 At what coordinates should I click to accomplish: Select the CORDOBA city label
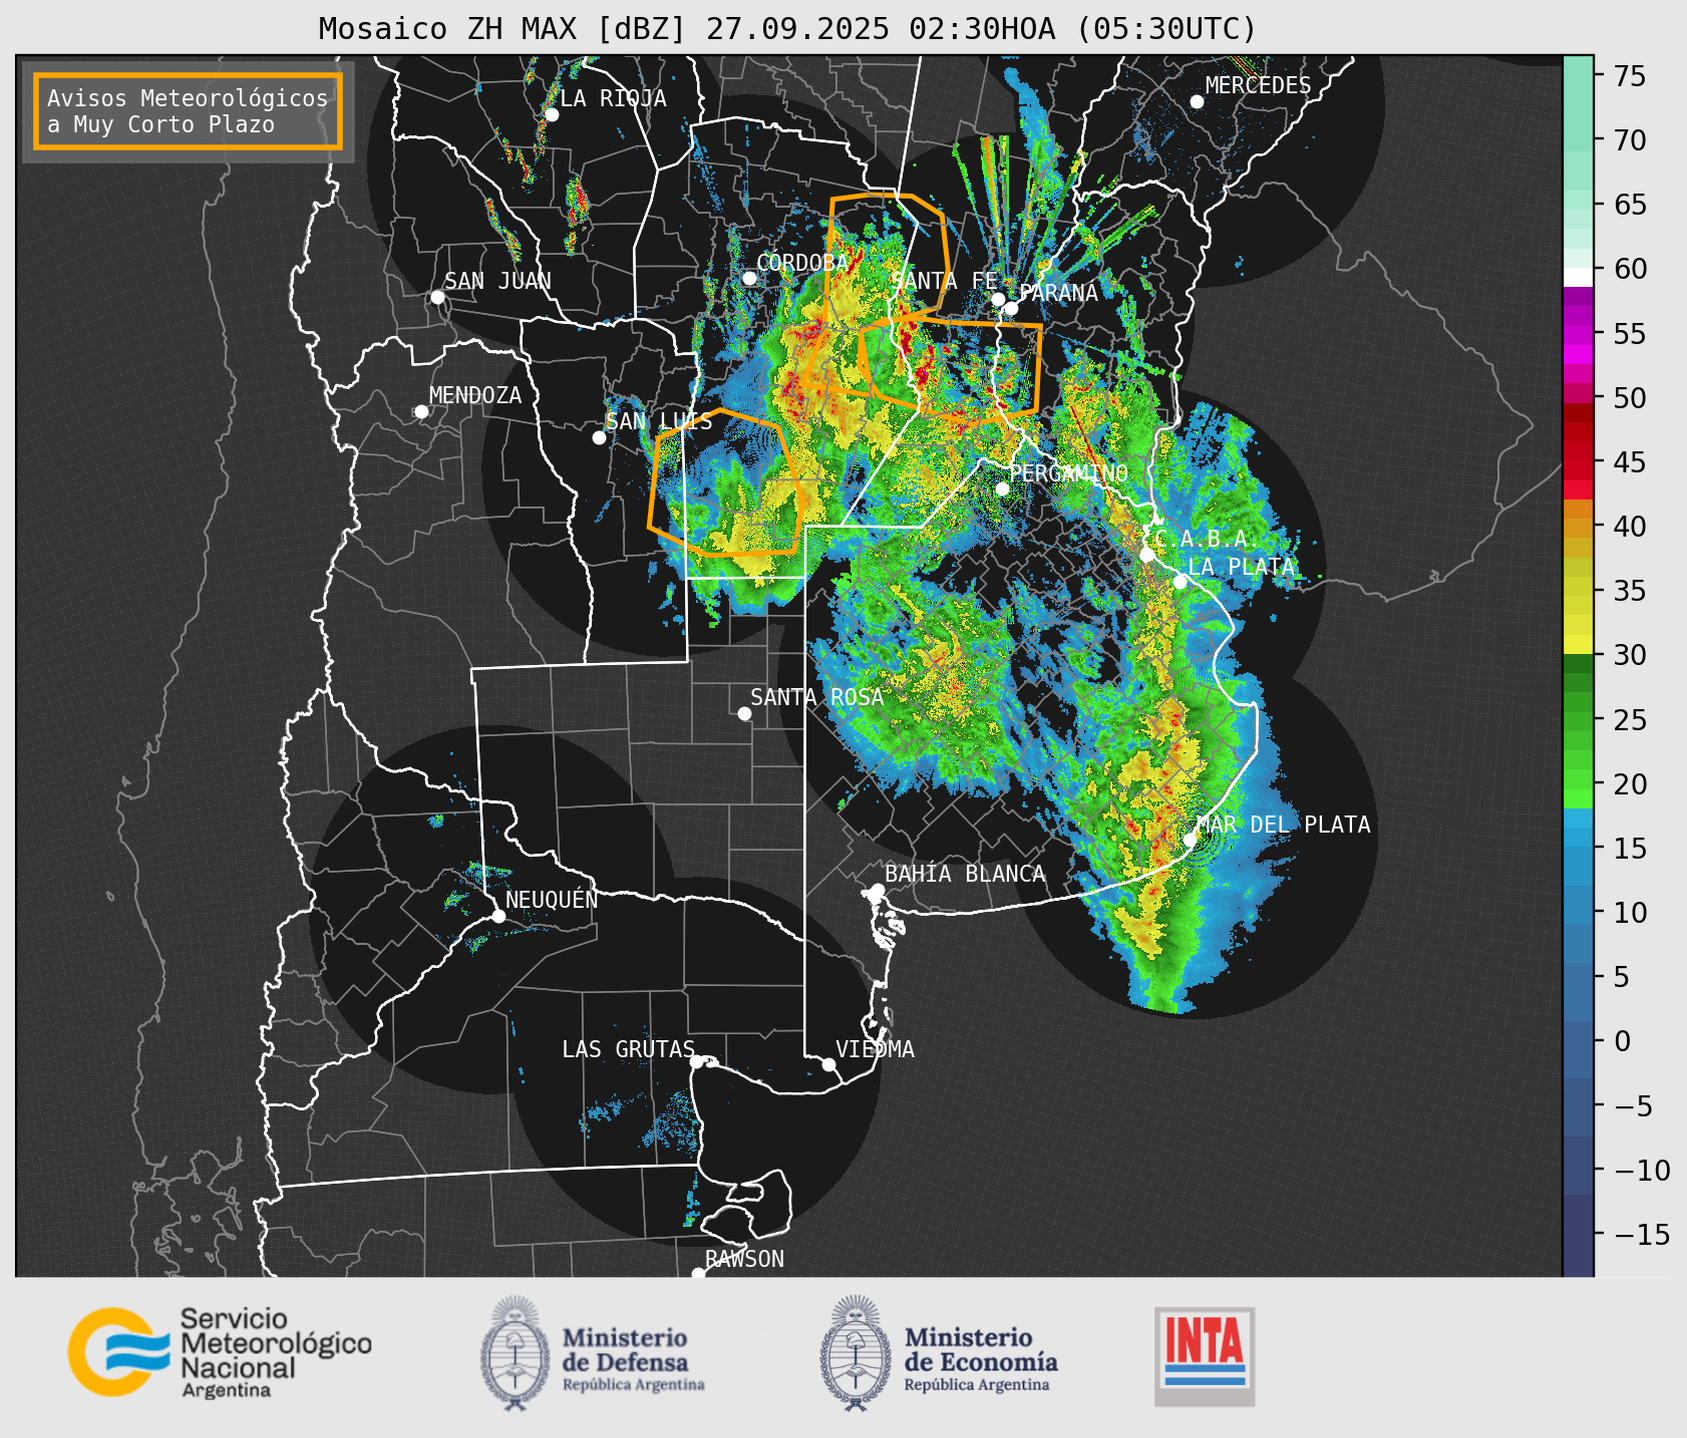(802, 262)
